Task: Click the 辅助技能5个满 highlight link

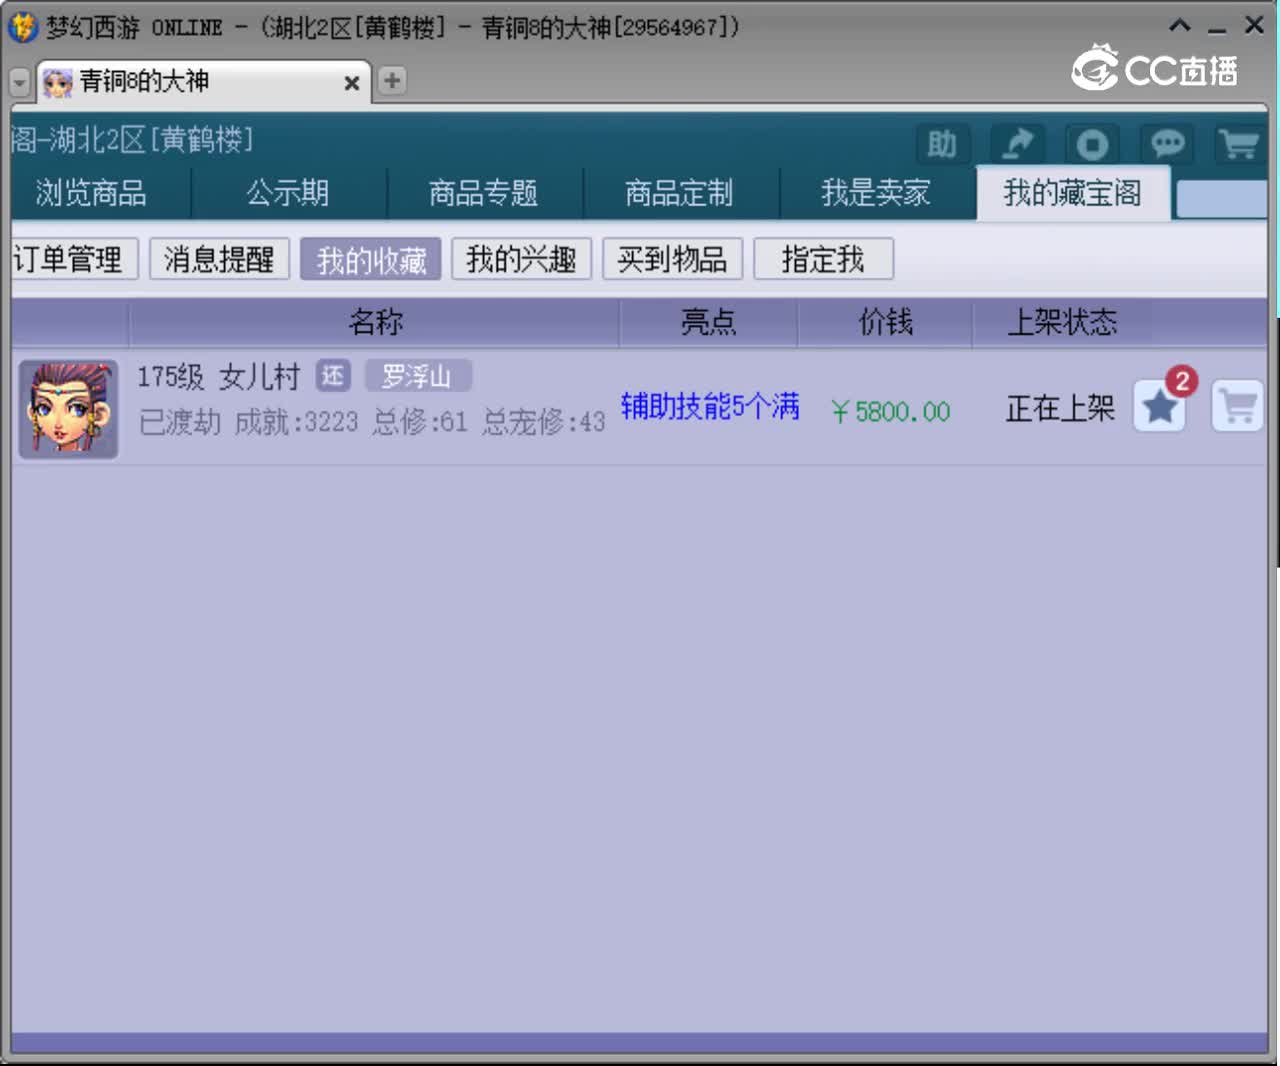Action: click(x=710, y=406)
